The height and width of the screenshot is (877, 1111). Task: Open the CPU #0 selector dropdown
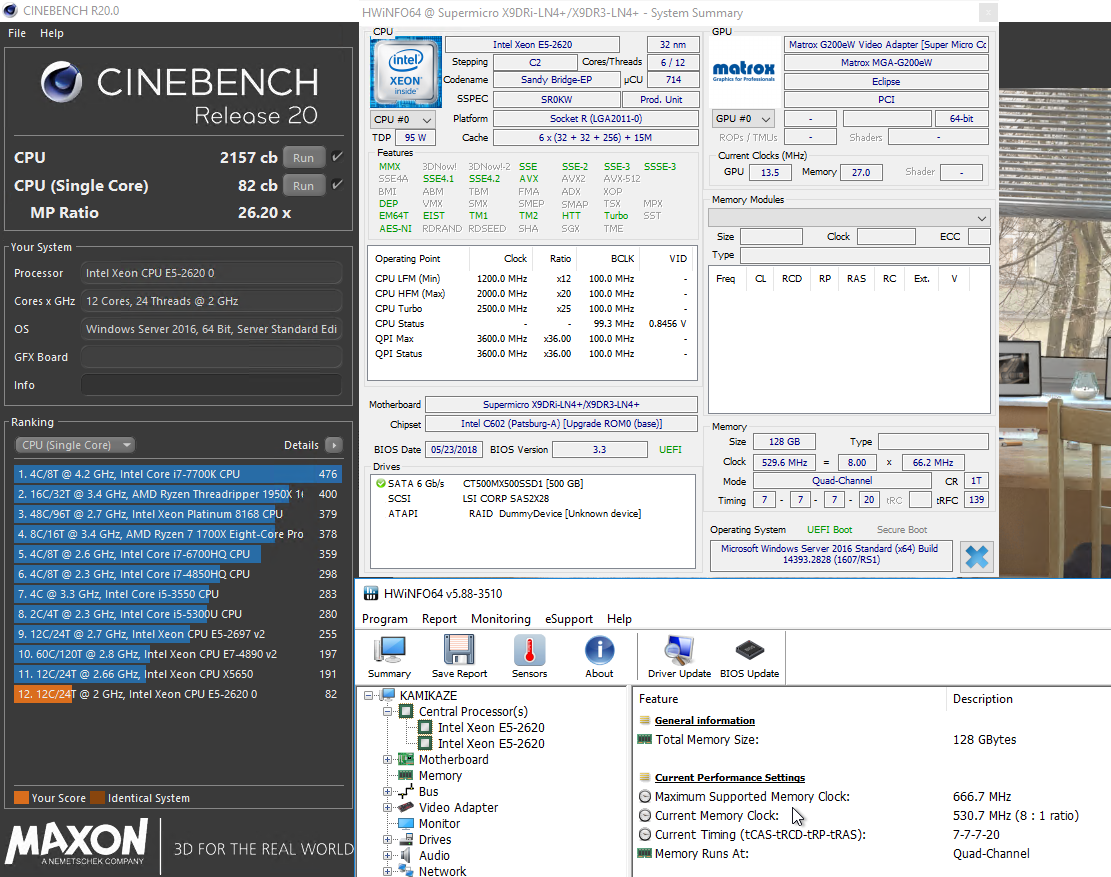coord(403,119)
